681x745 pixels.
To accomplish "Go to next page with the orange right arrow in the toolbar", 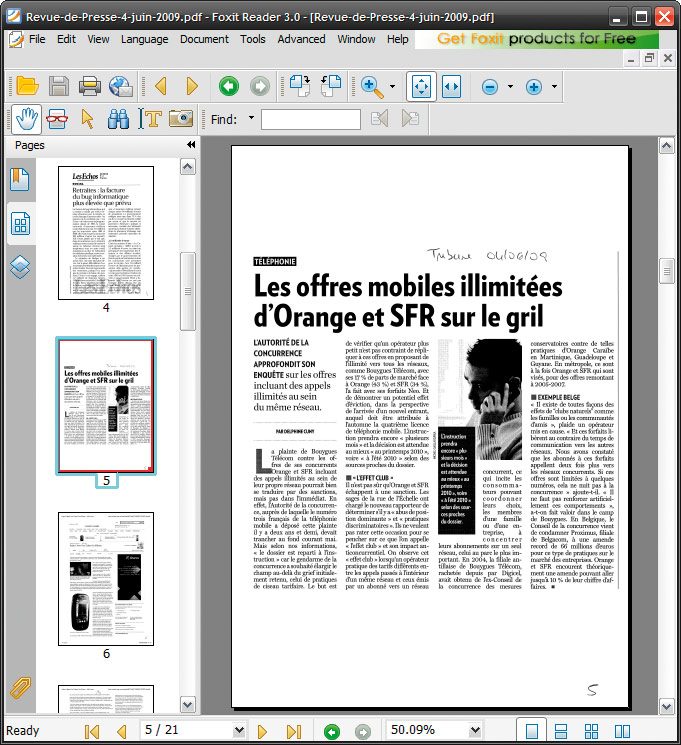I will coord(192,86).
